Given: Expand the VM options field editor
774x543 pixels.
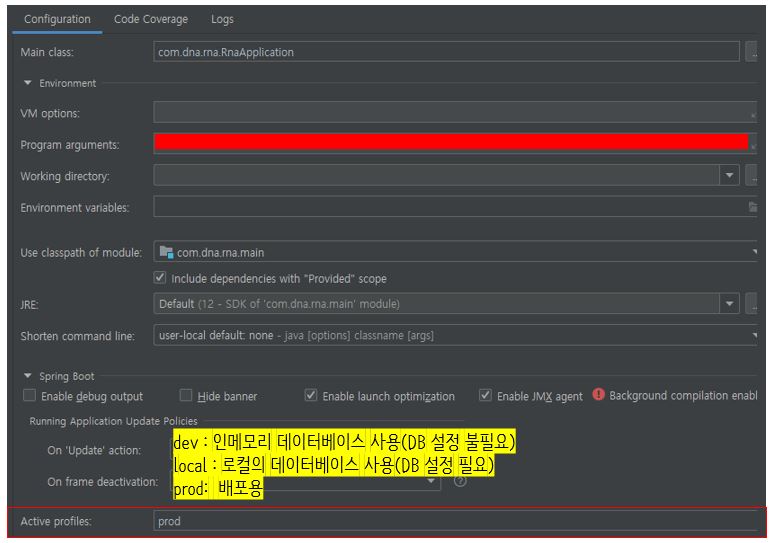Looking at the screenshot, I should pos(753,116).
